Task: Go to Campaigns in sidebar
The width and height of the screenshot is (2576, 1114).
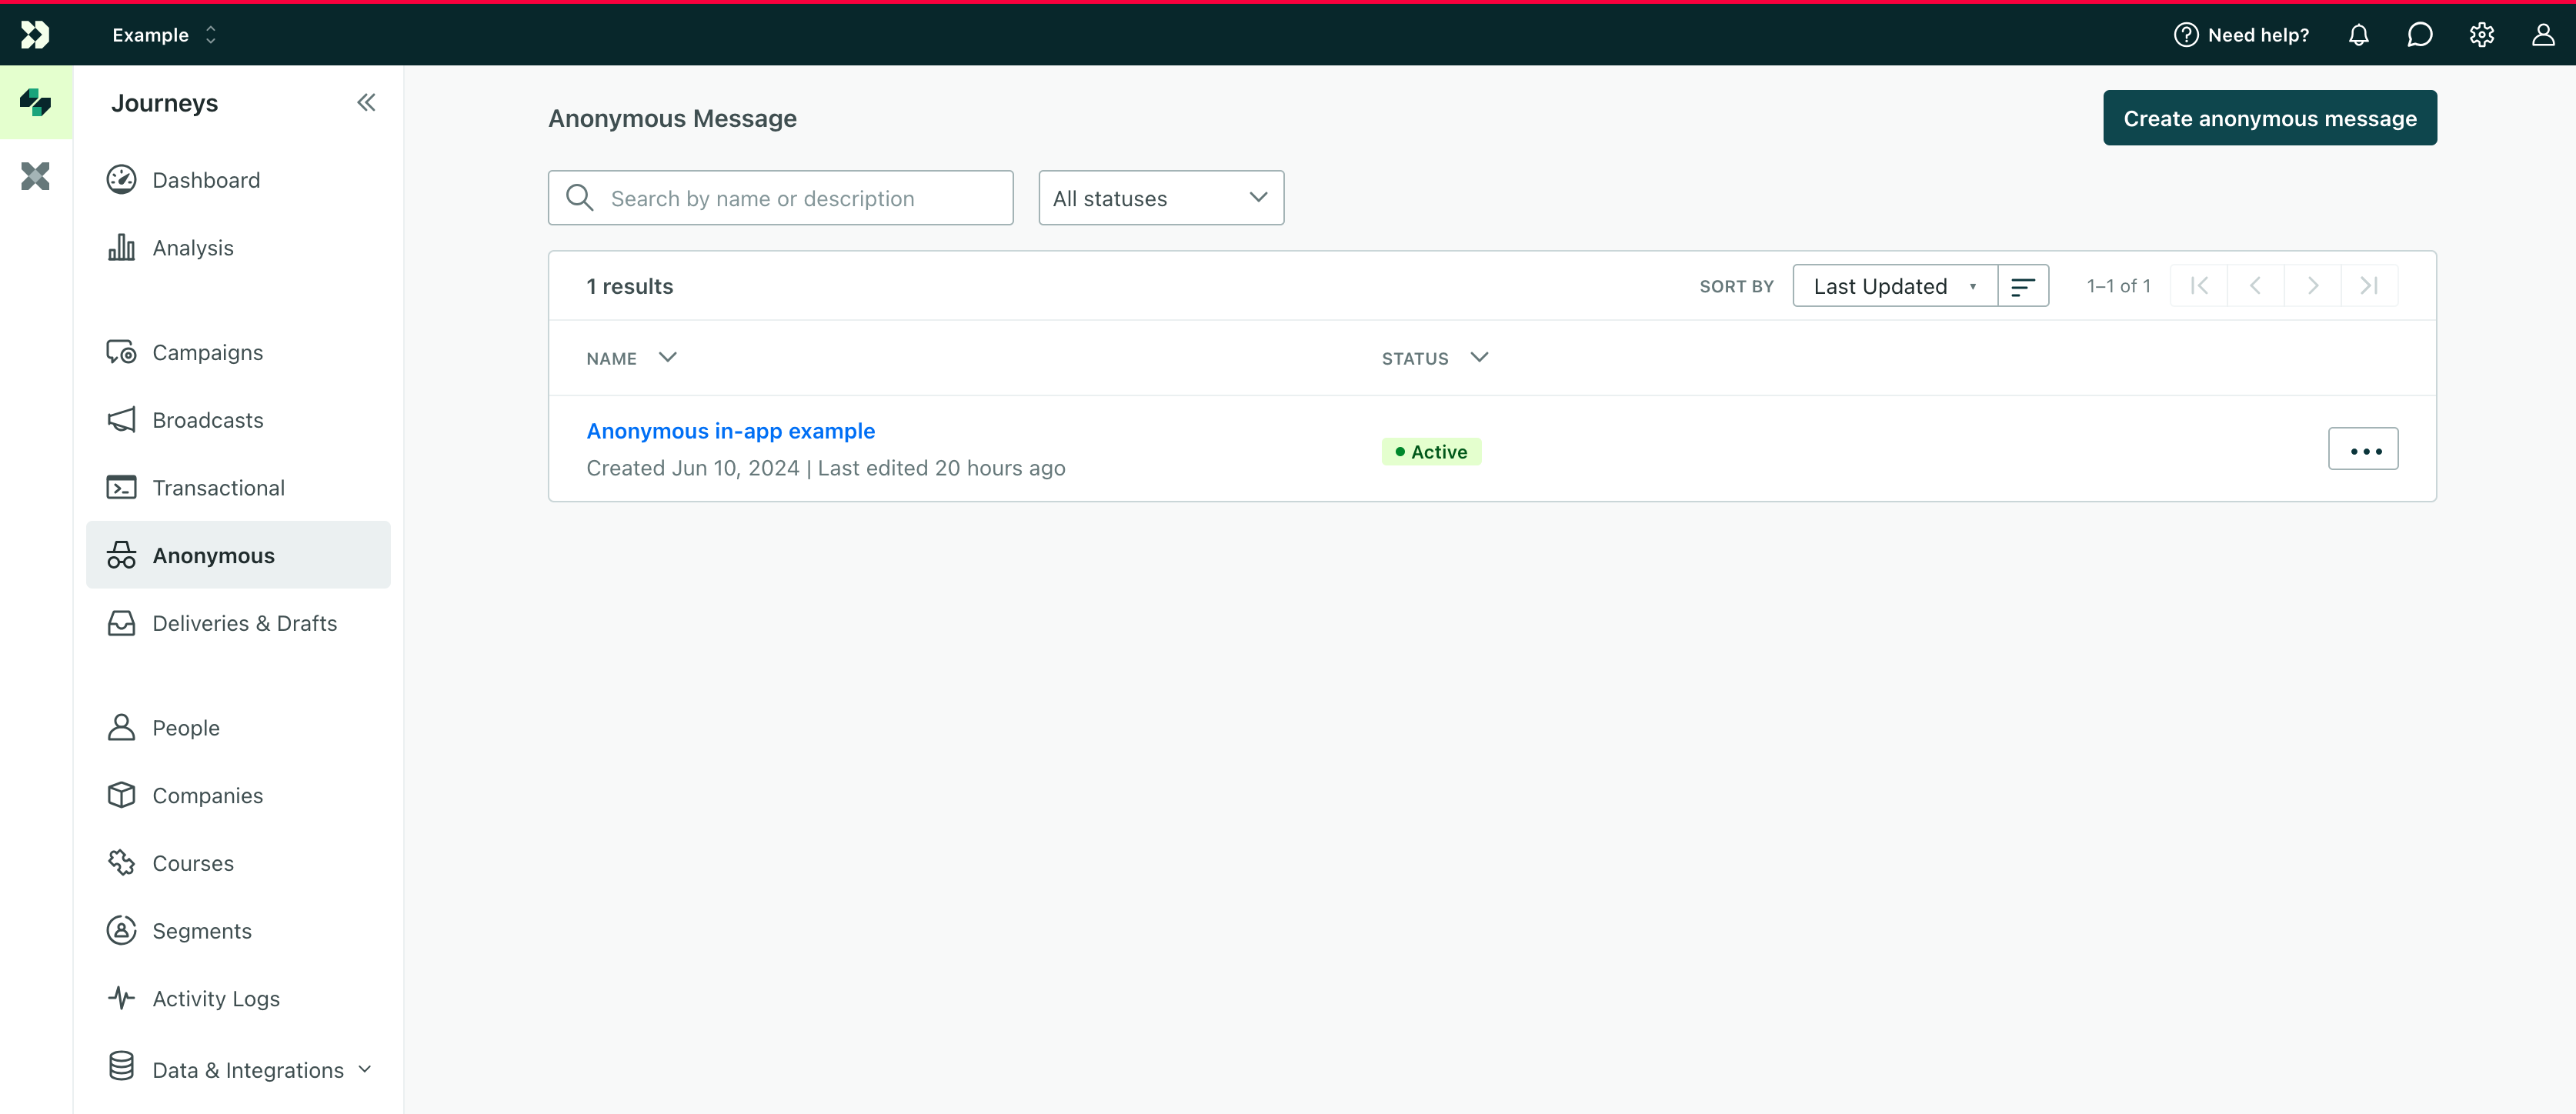Action: tap(238, 352)
